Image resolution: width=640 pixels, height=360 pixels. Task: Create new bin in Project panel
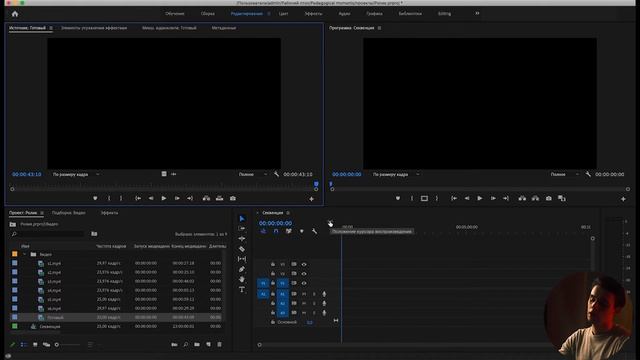[197, 344]
